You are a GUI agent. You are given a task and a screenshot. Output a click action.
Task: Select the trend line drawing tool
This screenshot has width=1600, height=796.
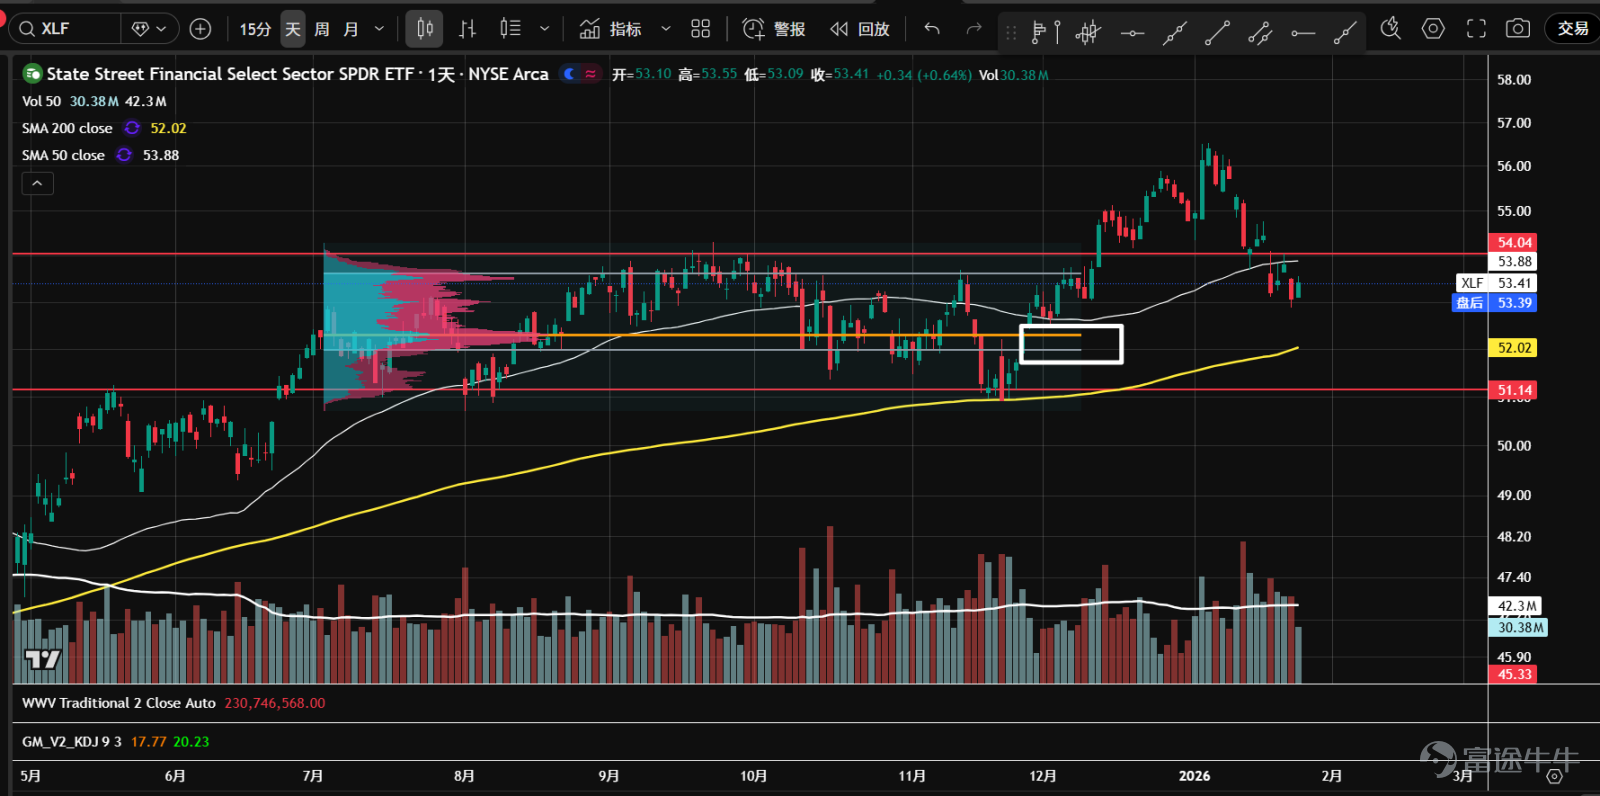click(x=1217, y=33)
